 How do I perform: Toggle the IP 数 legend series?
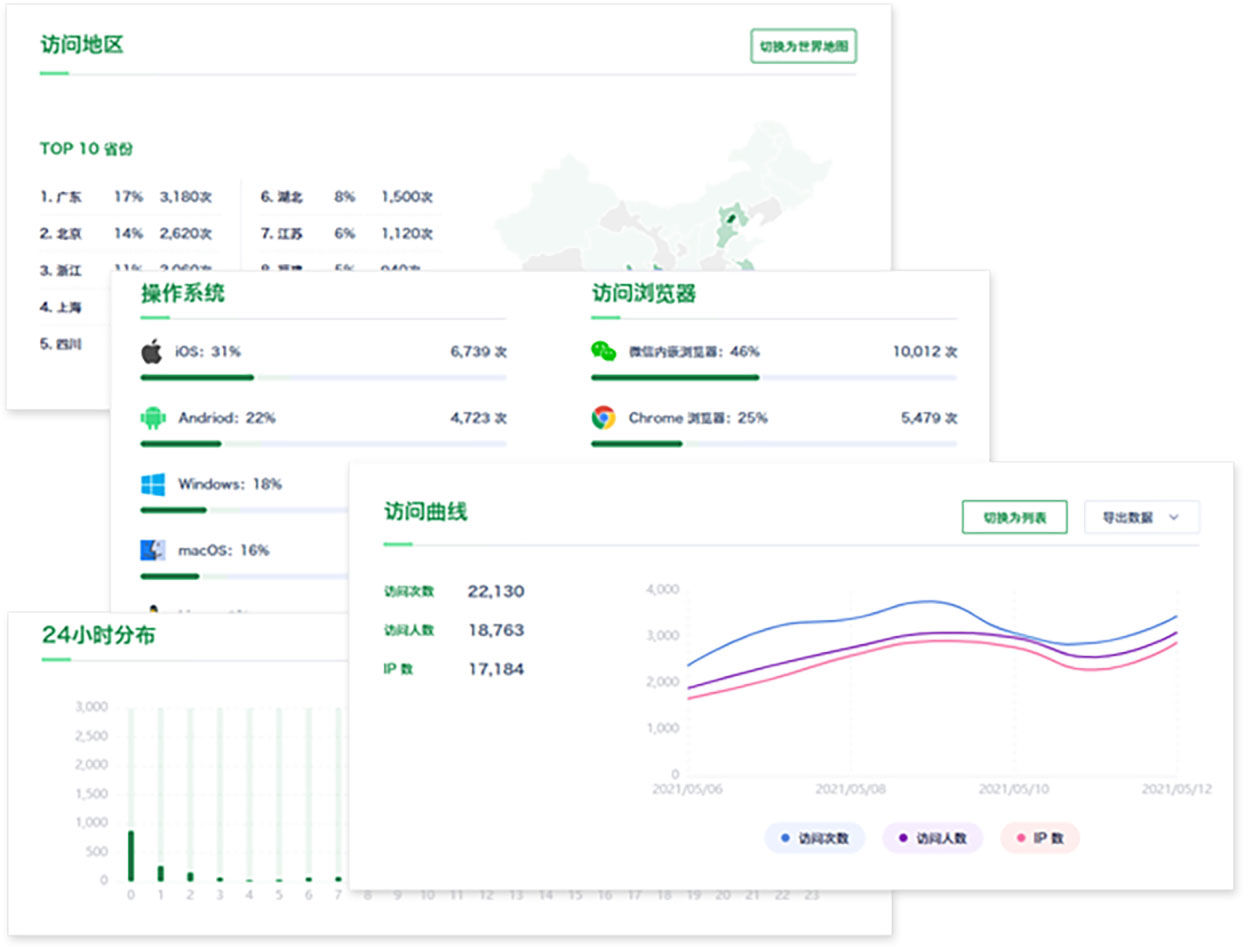click(x=1039, y=838)
